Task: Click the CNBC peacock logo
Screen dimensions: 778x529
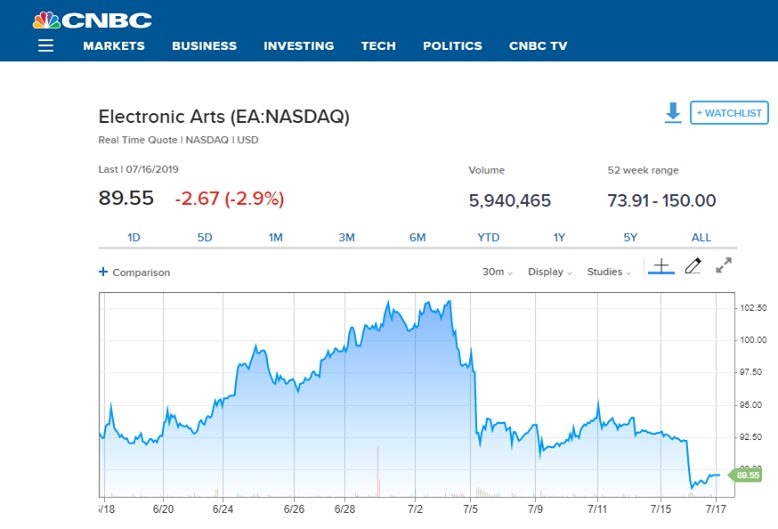Action: [45, 20]
